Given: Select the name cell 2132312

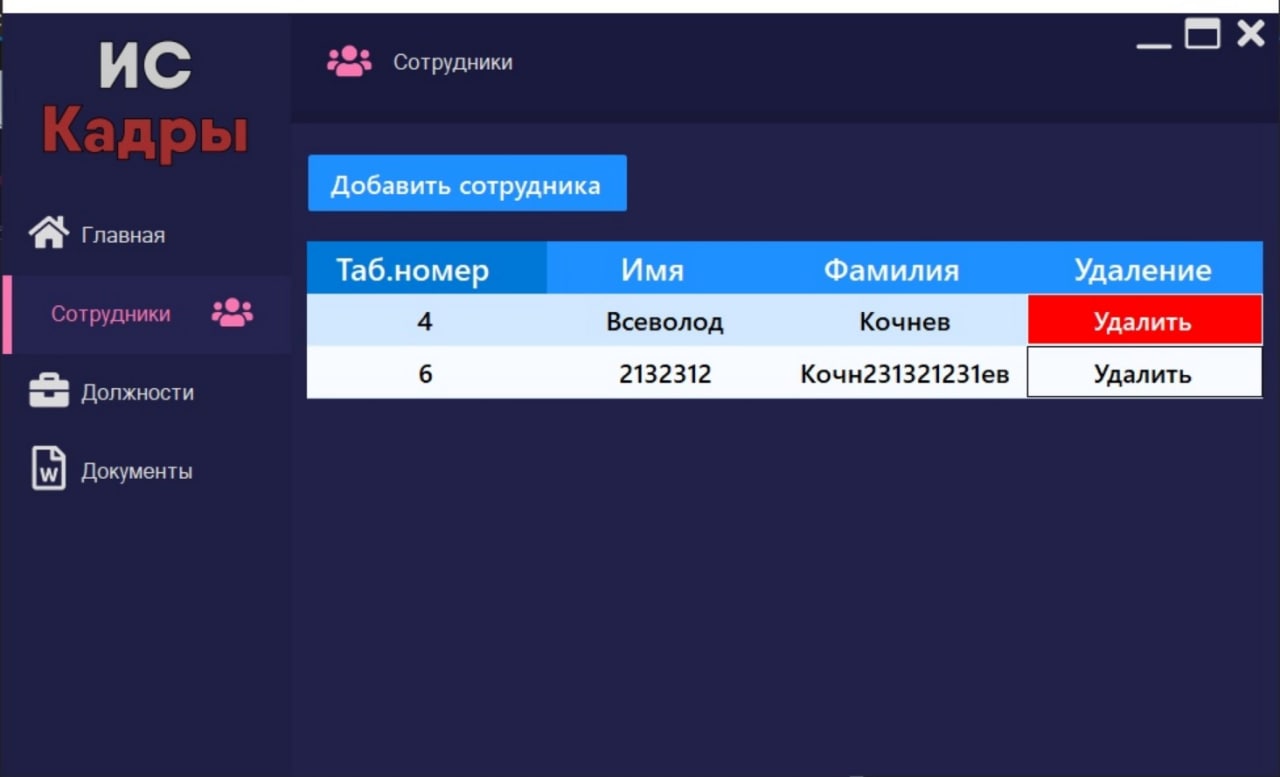Looking at the screenshot, I should (665, 374).
